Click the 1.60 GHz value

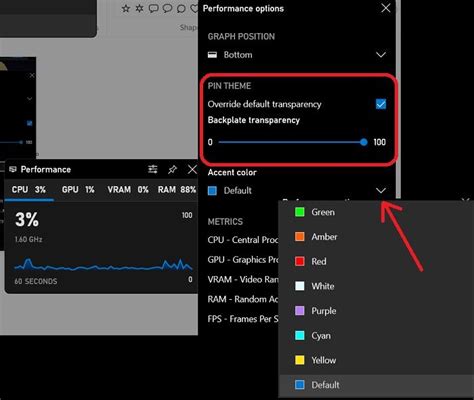[x=28, y=239]
